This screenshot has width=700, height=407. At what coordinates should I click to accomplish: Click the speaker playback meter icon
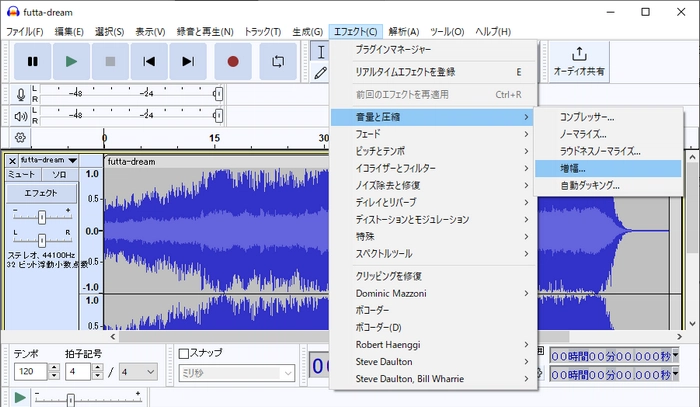21,116
